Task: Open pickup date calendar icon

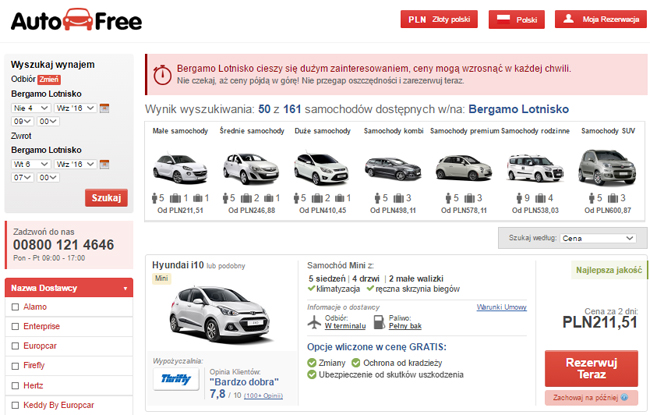Action: click(104, 108)
